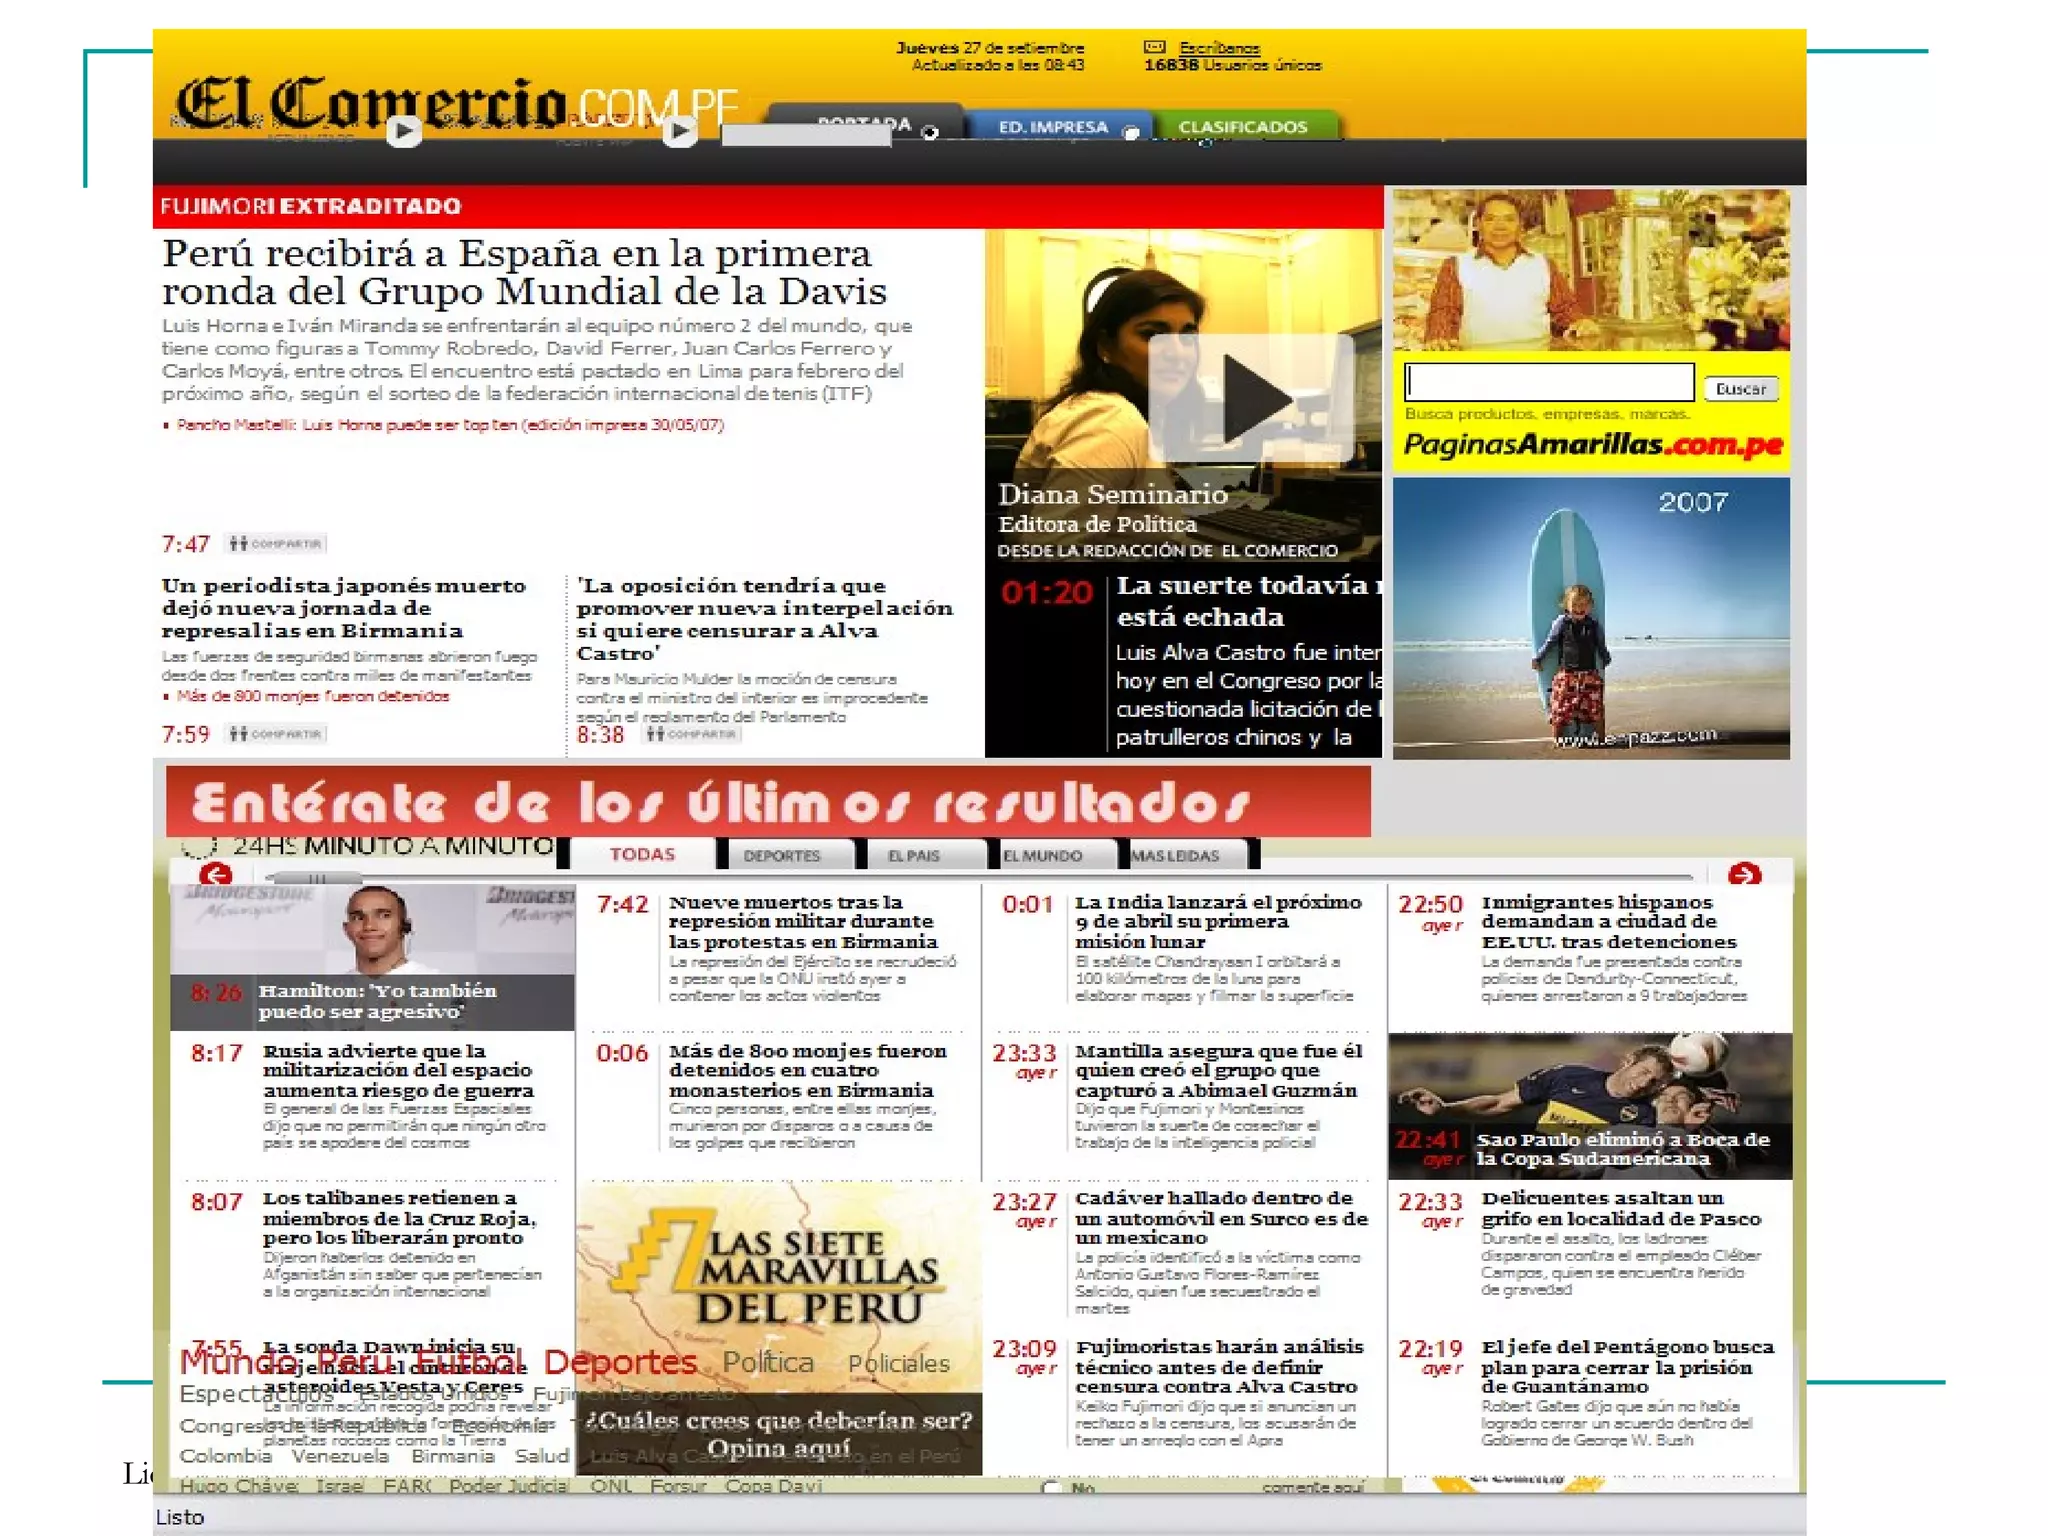Switch to the Mas Leidas tab

(x=1175, y=855)
